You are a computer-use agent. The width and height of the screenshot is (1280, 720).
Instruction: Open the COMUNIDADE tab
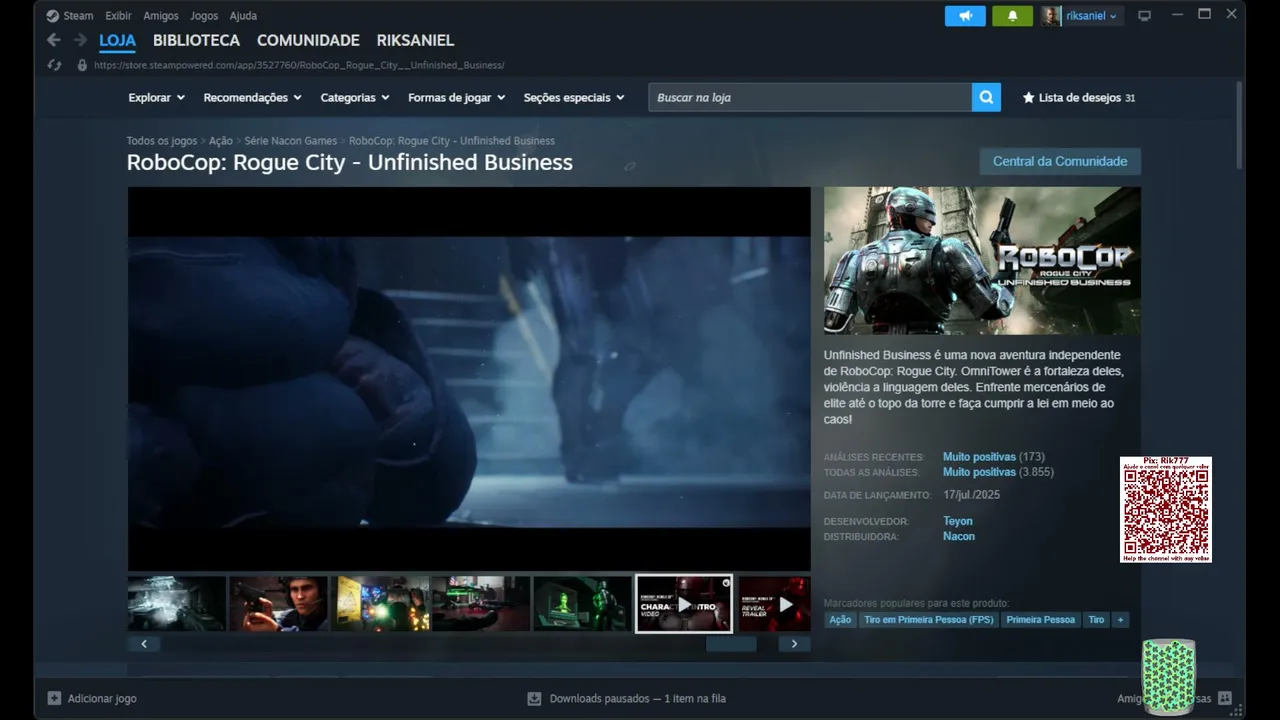[x=308, y=41]
